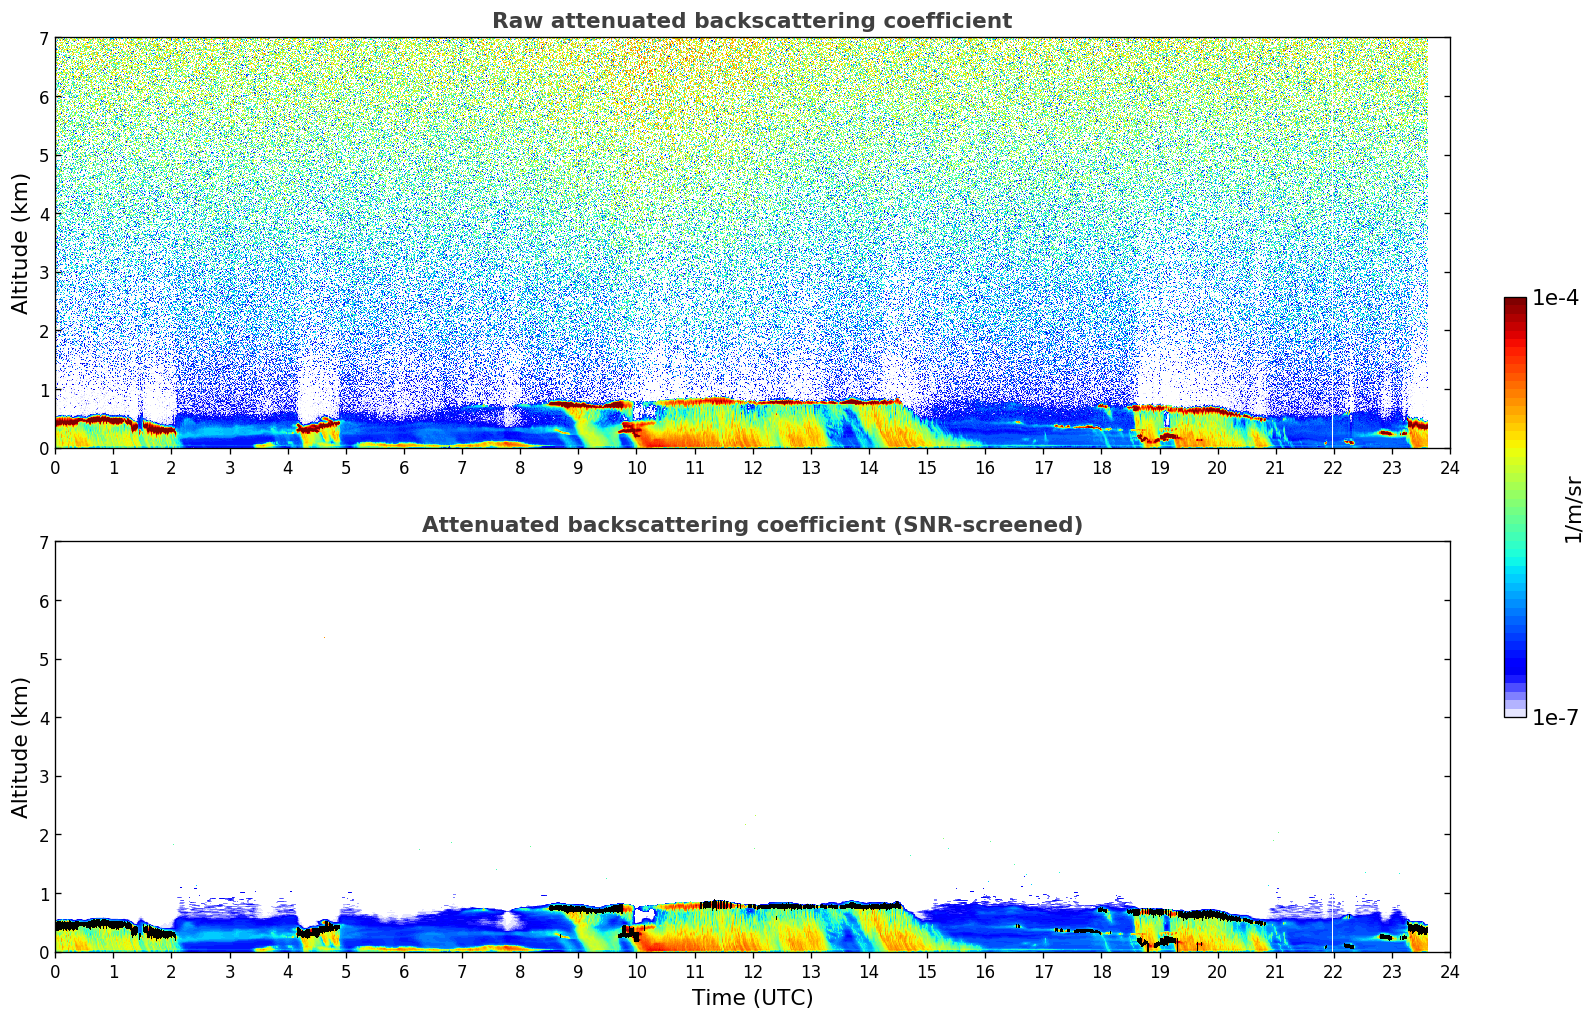The image size is (1595, 1020).
Task: Select the colorbar minimum label "1e-7"
Action: 1555,718
